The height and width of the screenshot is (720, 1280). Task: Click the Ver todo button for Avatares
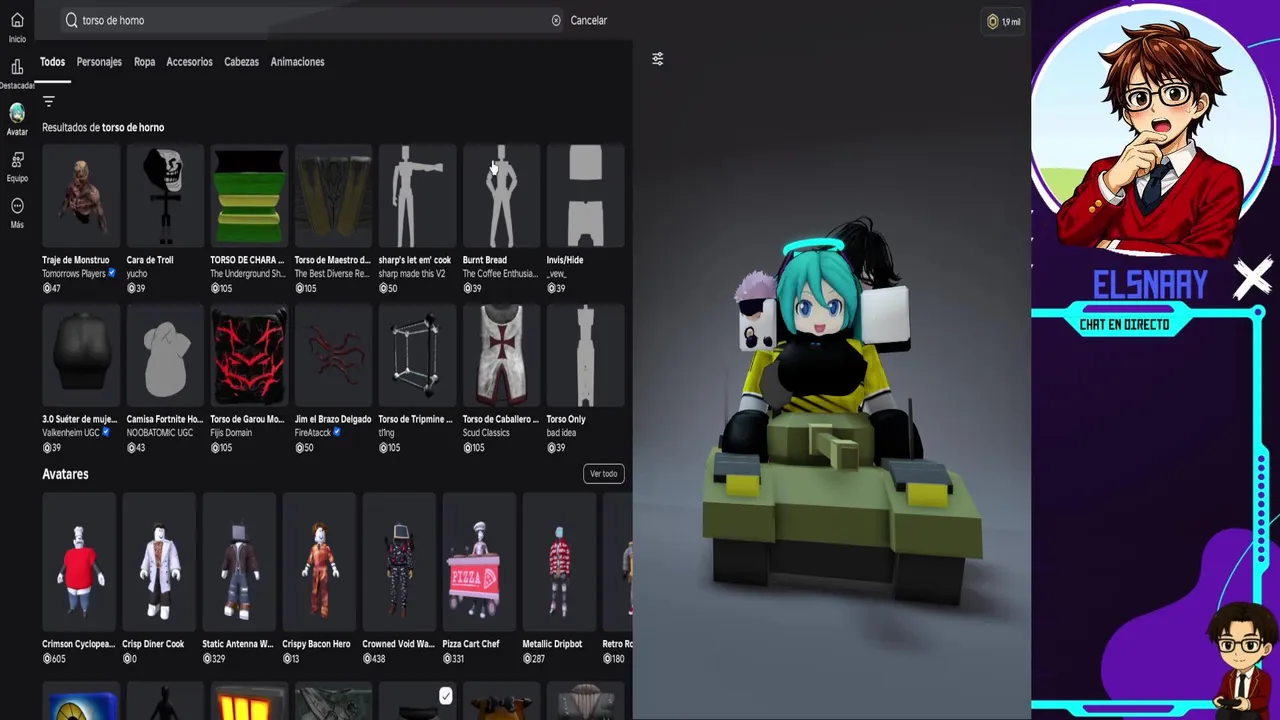(x=604, y=474)
